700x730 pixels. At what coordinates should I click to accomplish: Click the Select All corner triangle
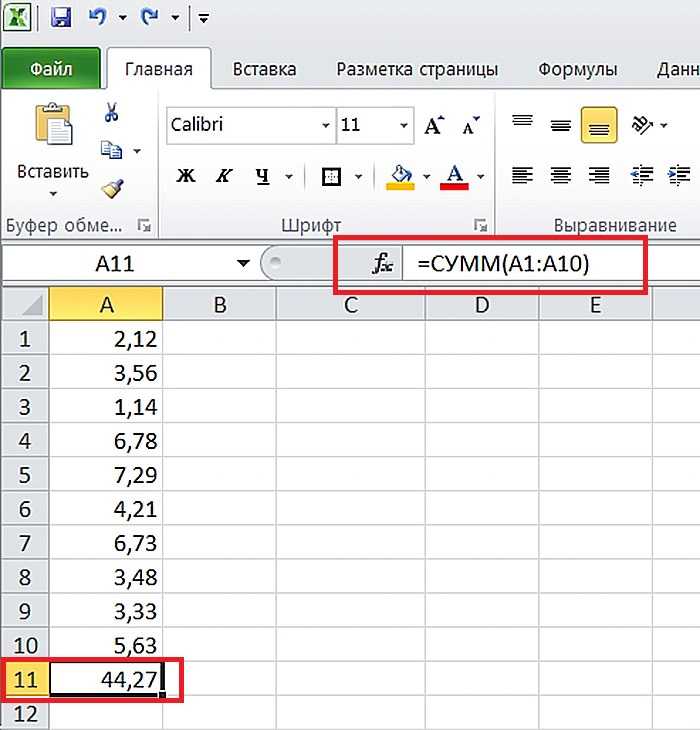pyautogui.click(x=26, y=304)
